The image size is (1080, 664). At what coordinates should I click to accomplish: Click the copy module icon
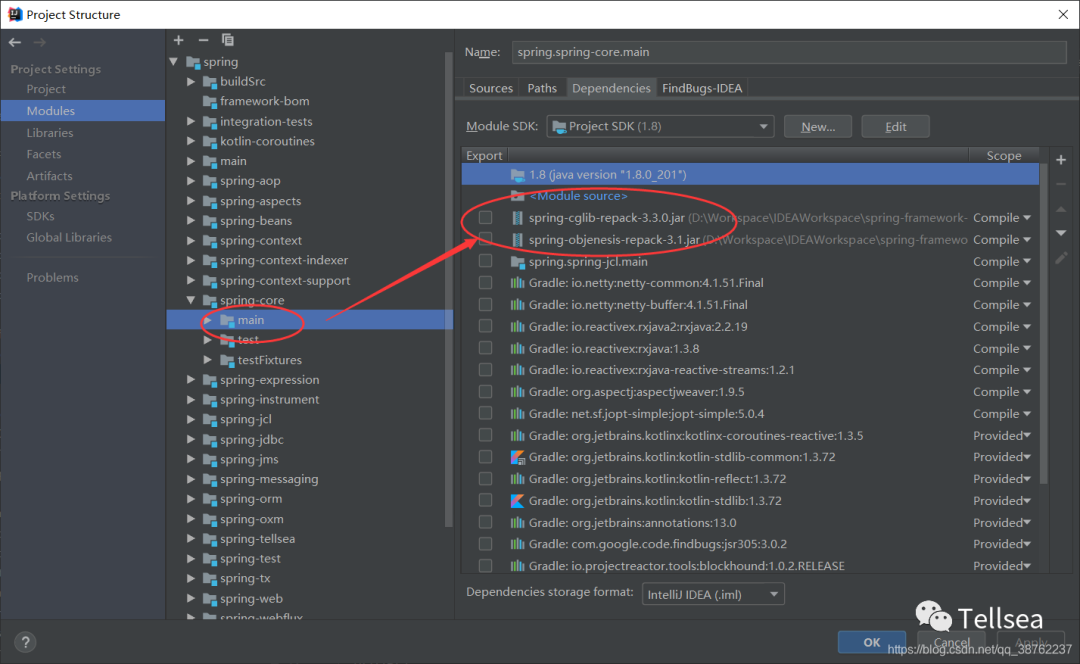click(227, 40)
